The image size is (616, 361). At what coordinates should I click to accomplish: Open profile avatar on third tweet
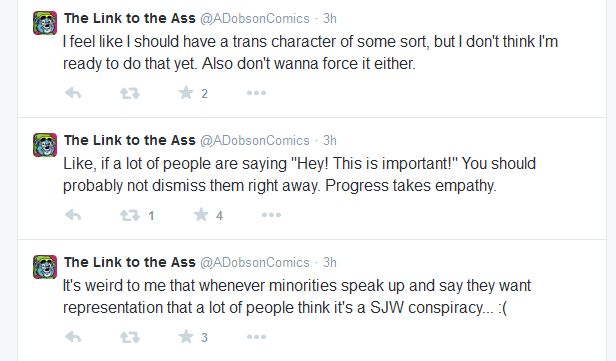point(45,267)
